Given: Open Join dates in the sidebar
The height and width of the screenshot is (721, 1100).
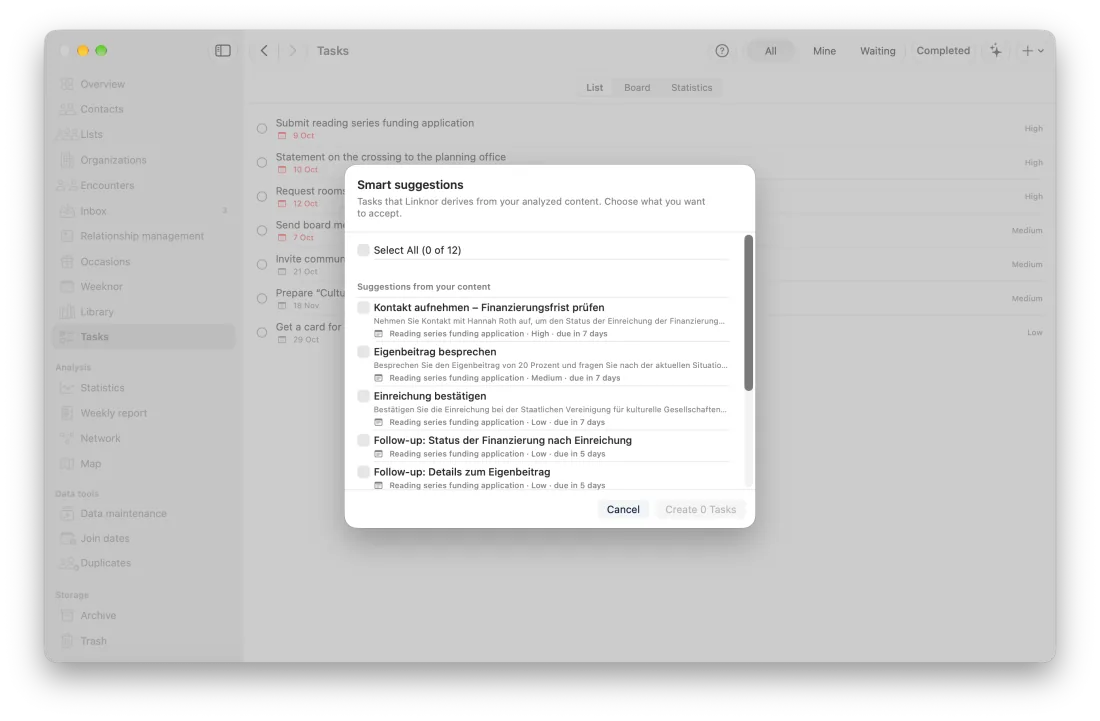Looking at the screenshot, I should [144, 539].
